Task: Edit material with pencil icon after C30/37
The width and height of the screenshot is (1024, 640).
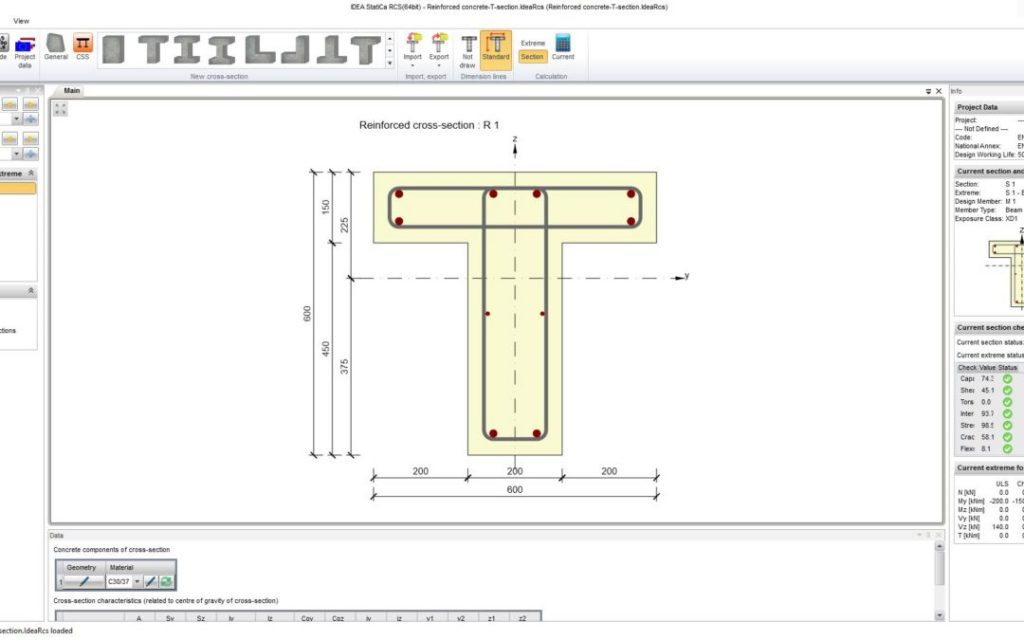Action: pos(151,581)
